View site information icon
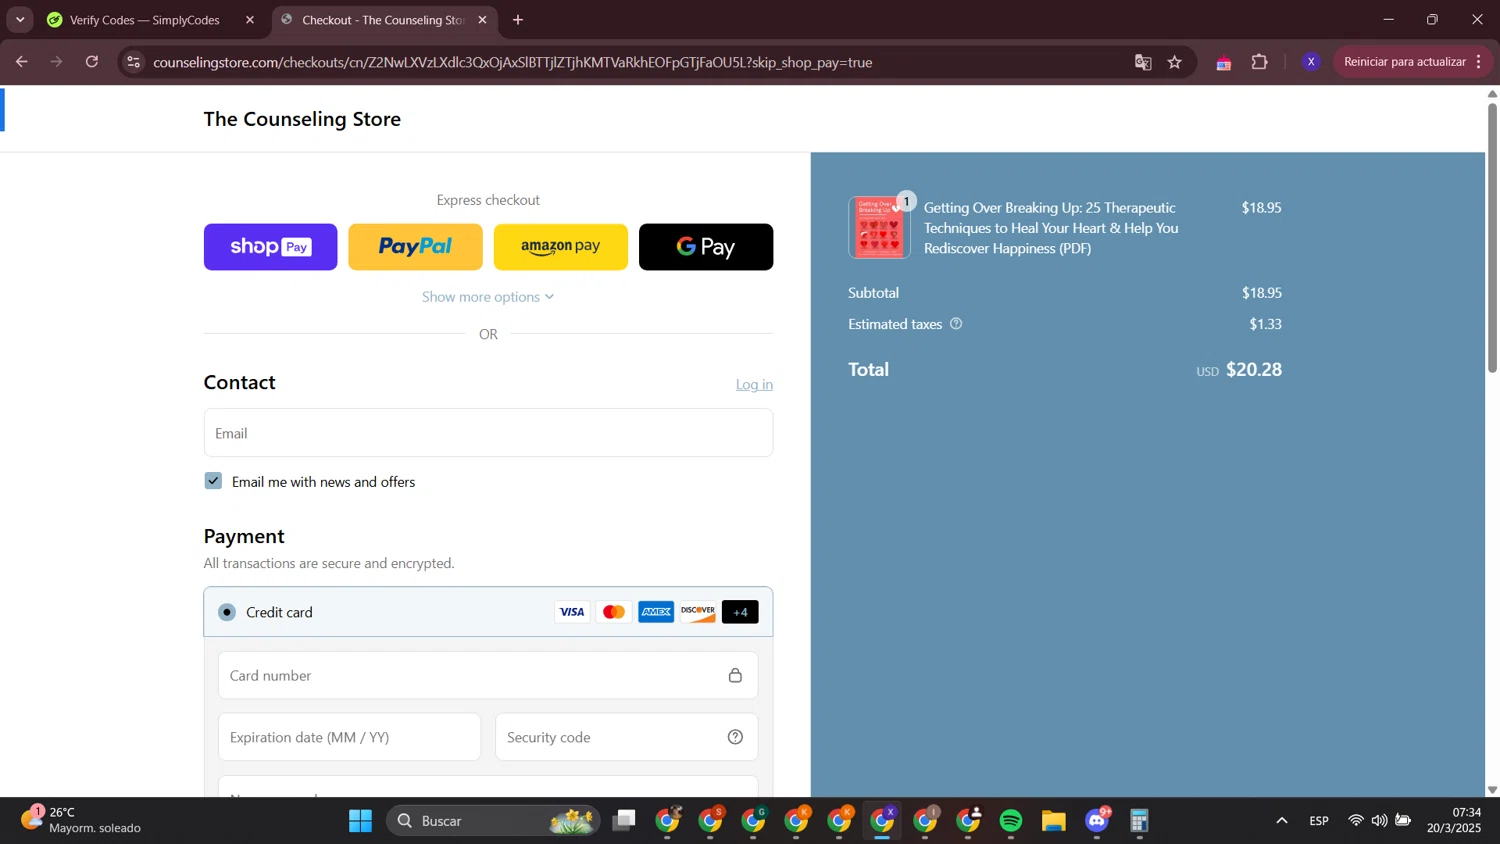Image resolution: width=1500 pixels, height=844 pixels. point(133,62)
